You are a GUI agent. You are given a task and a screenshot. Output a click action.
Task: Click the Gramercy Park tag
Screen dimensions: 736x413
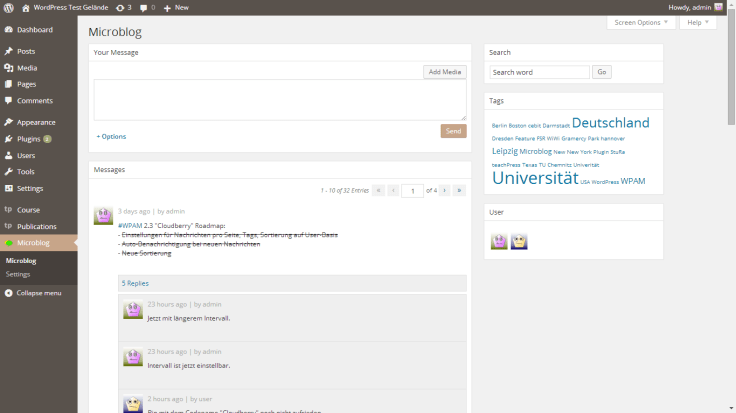pos(580,138)
